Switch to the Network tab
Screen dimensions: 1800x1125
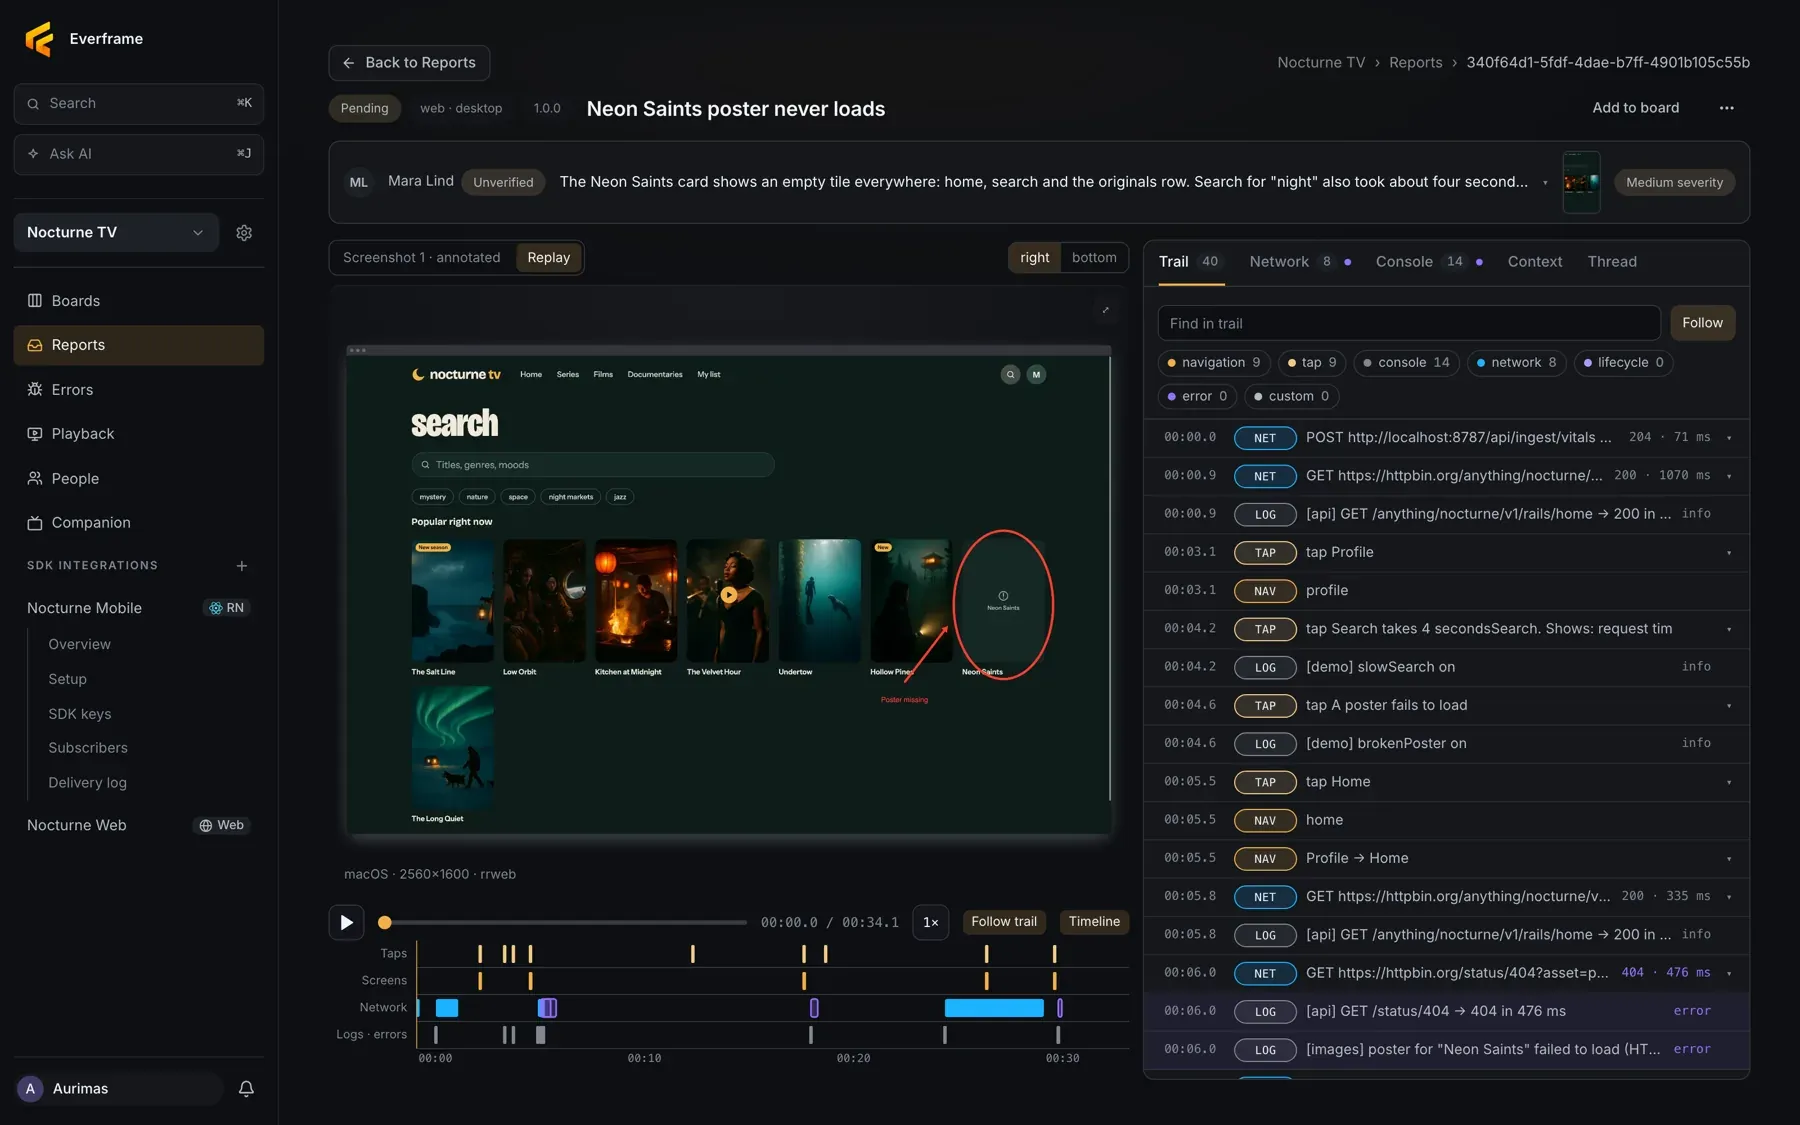click(x=1299, y=262)
